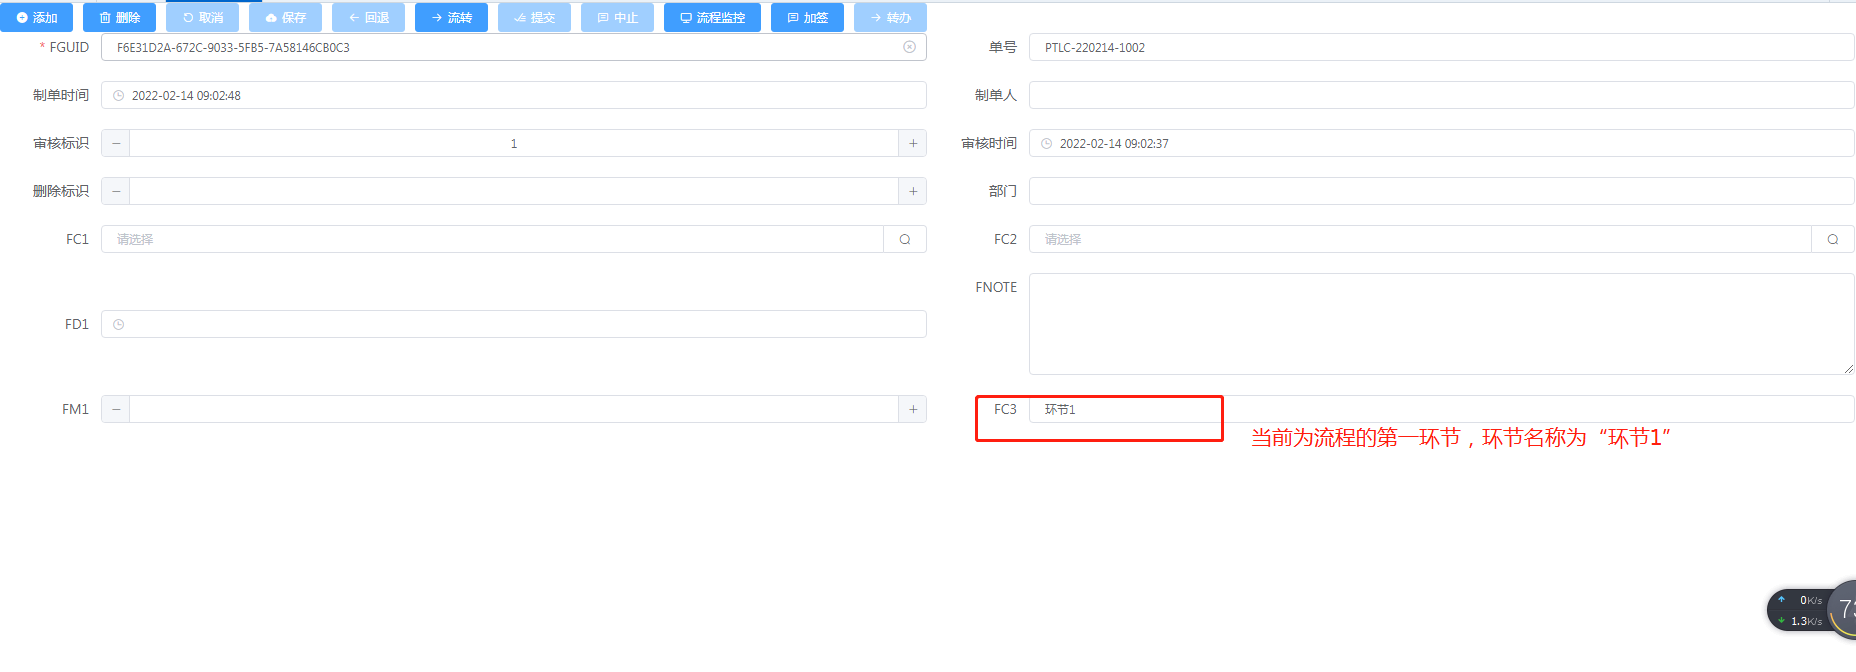The image size is (1856, 672).
Task: Focus the 单号 input field
Action: click(x=1440, y=47)
